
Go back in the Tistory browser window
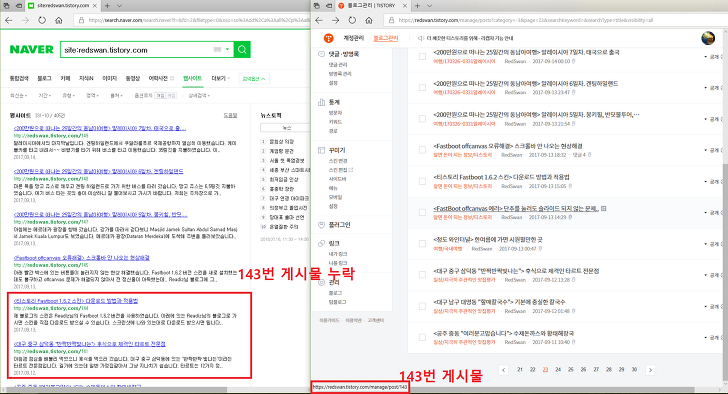319,20
